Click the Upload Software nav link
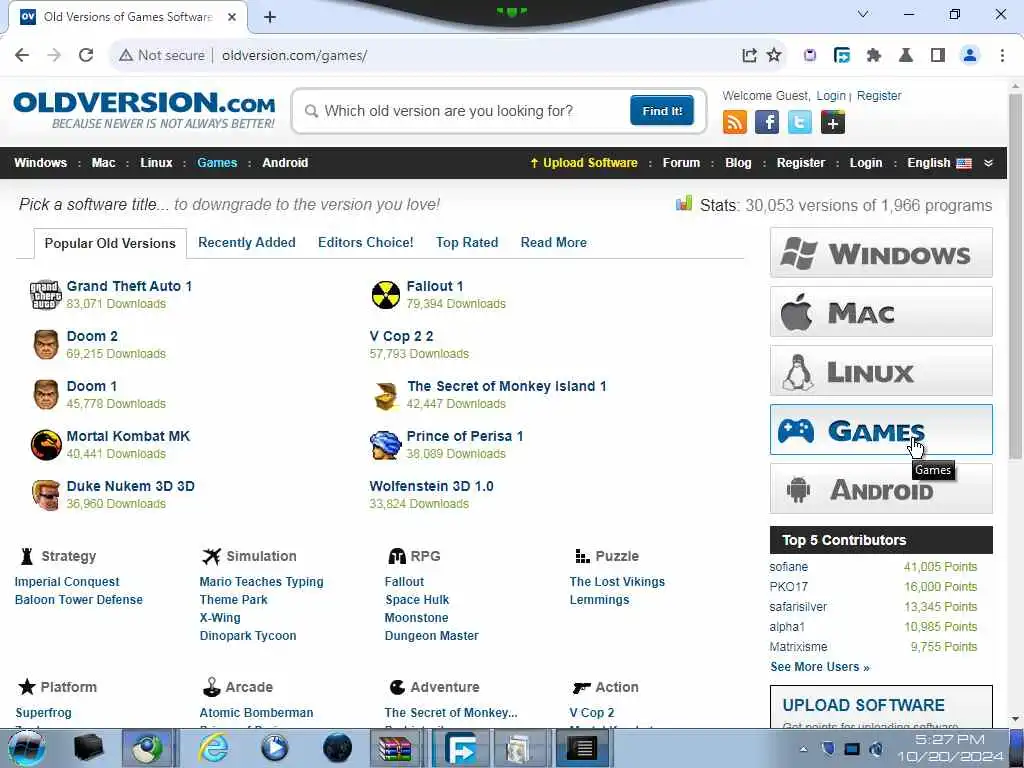 point(583,163)
